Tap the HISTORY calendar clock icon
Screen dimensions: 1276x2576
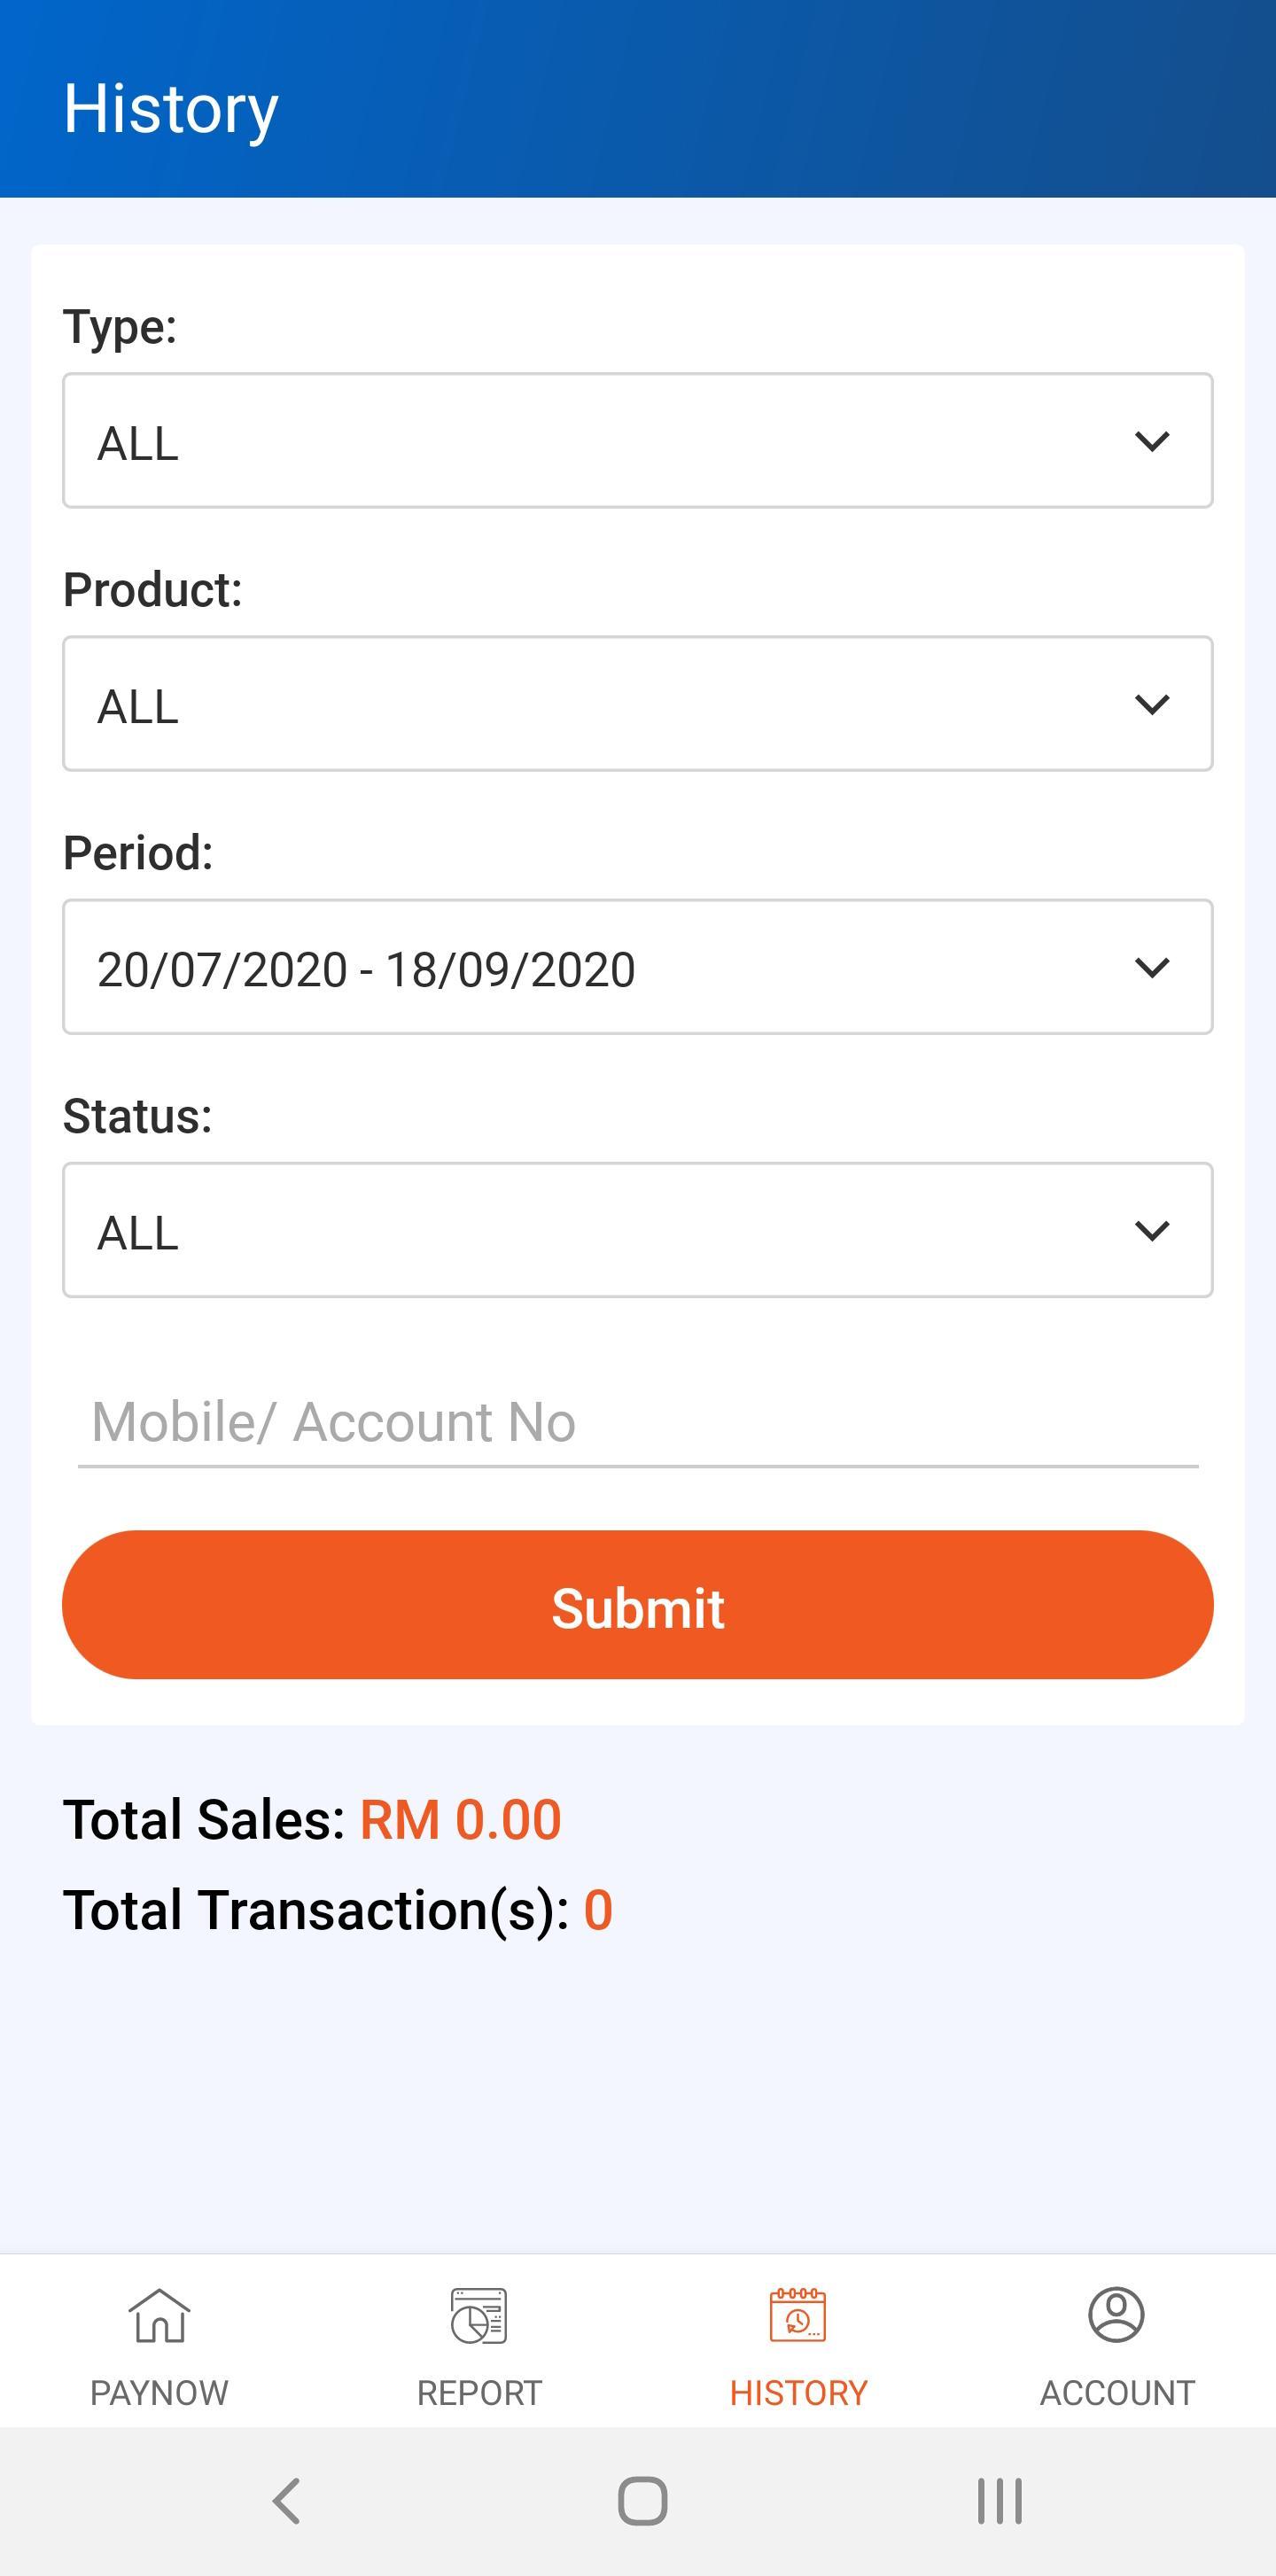[797, 2315]
